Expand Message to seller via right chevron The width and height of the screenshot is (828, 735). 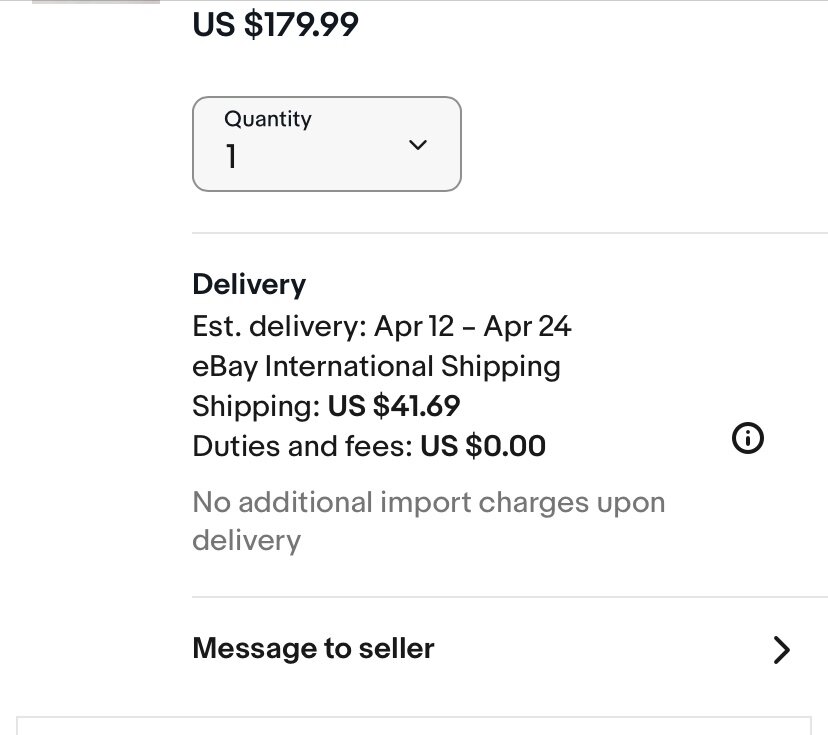pyautogui.click(x=782, y=649)
